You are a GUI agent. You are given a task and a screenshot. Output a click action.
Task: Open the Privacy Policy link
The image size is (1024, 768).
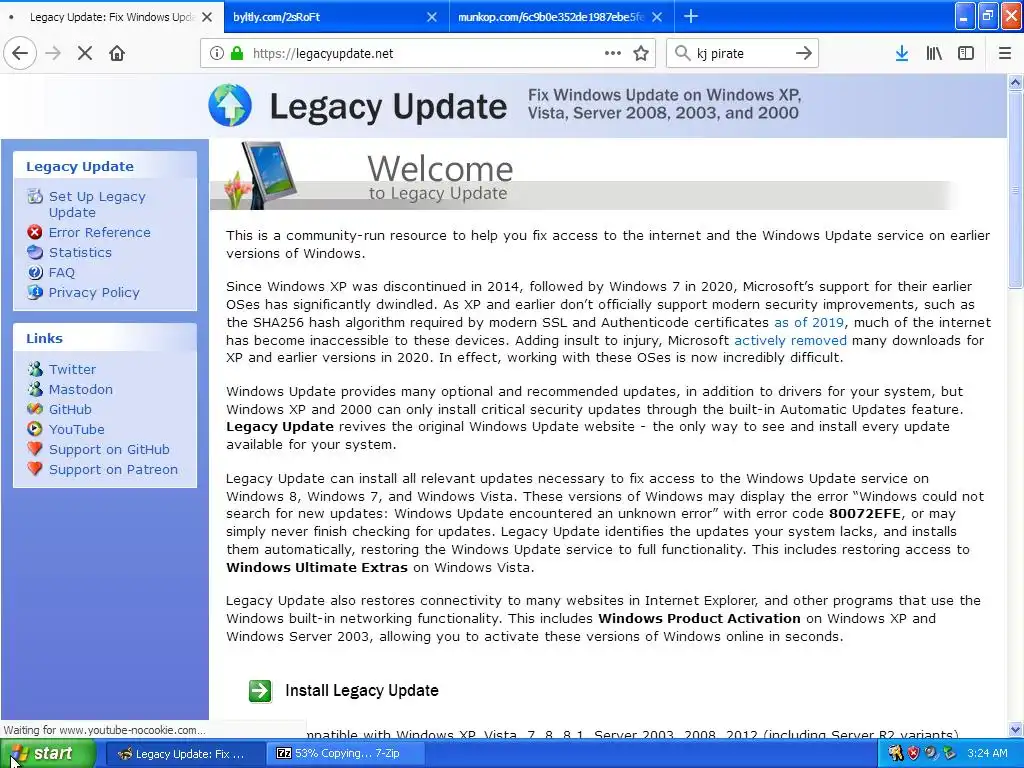[x=94, y=293]
